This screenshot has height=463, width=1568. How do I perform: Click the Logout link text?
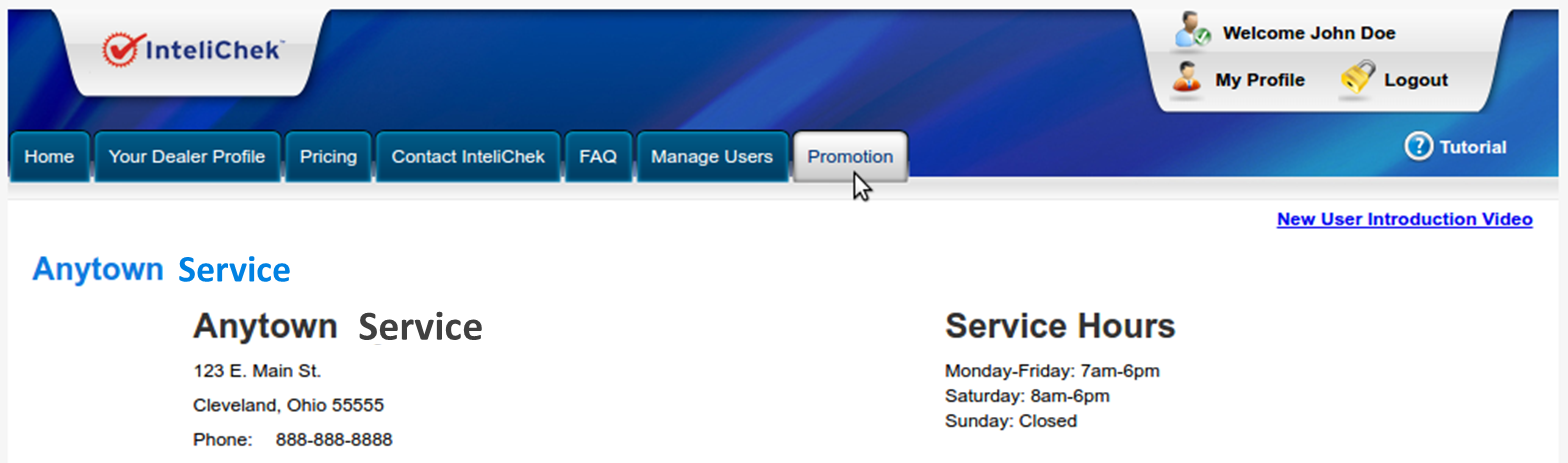pyautogui.click(x=1416, y=80)
